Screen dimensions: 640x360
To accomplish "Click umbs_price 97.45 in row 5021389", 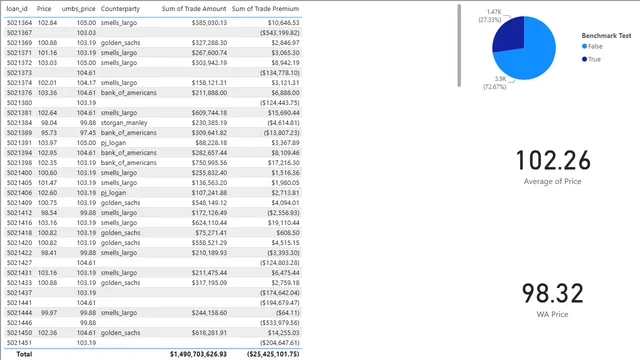I will tap(88, 133).
